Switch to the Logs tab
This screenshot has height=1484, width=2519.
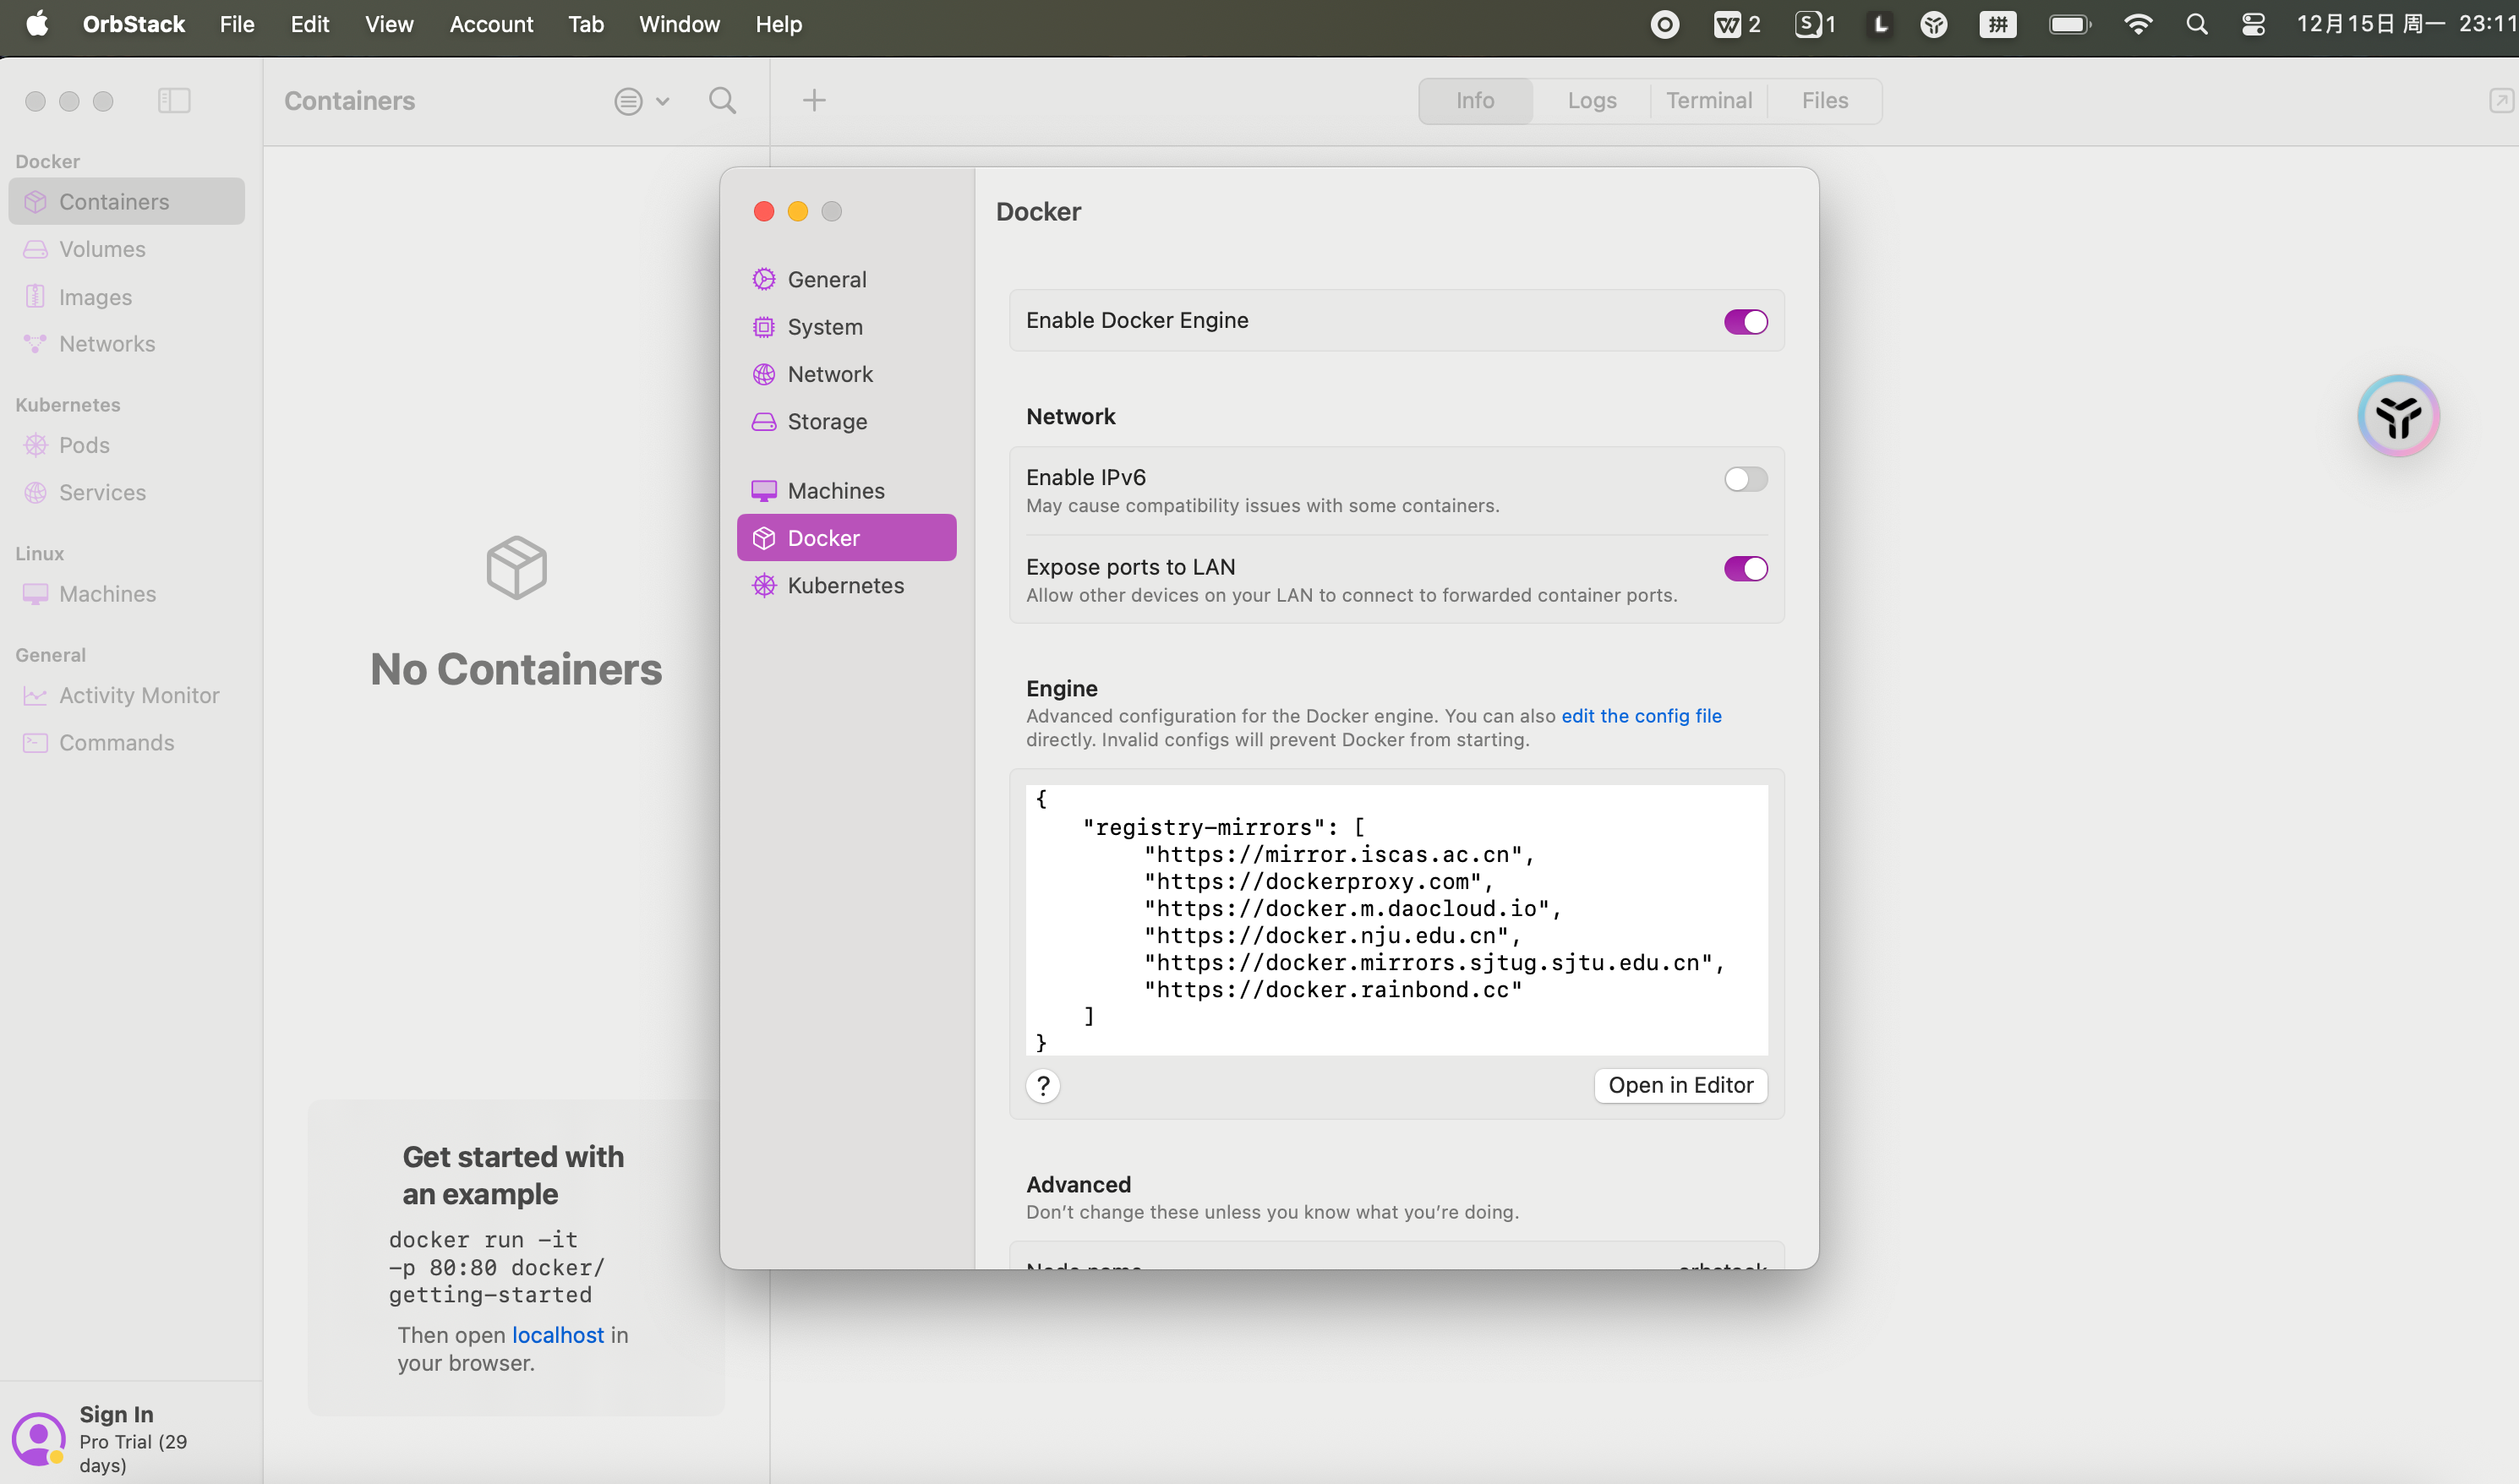(x=1591, y=101)
